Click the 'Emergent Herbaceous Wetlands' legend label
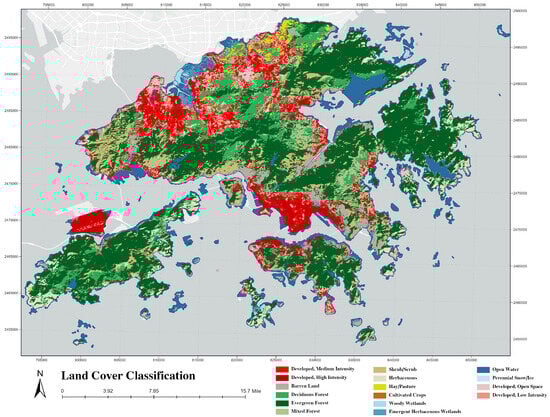Image resolution: width=550 pixels, height=417 pixels. pyautogui.click(x=425, y=411)
